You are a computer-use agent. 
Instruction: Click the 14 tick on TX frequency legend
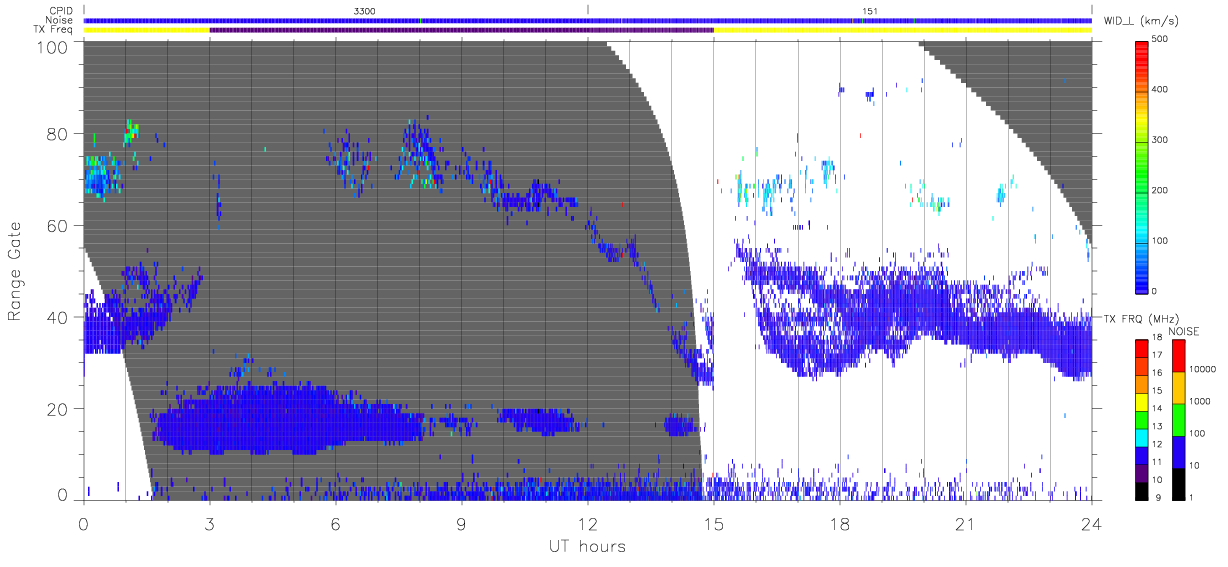[1157, 408]
